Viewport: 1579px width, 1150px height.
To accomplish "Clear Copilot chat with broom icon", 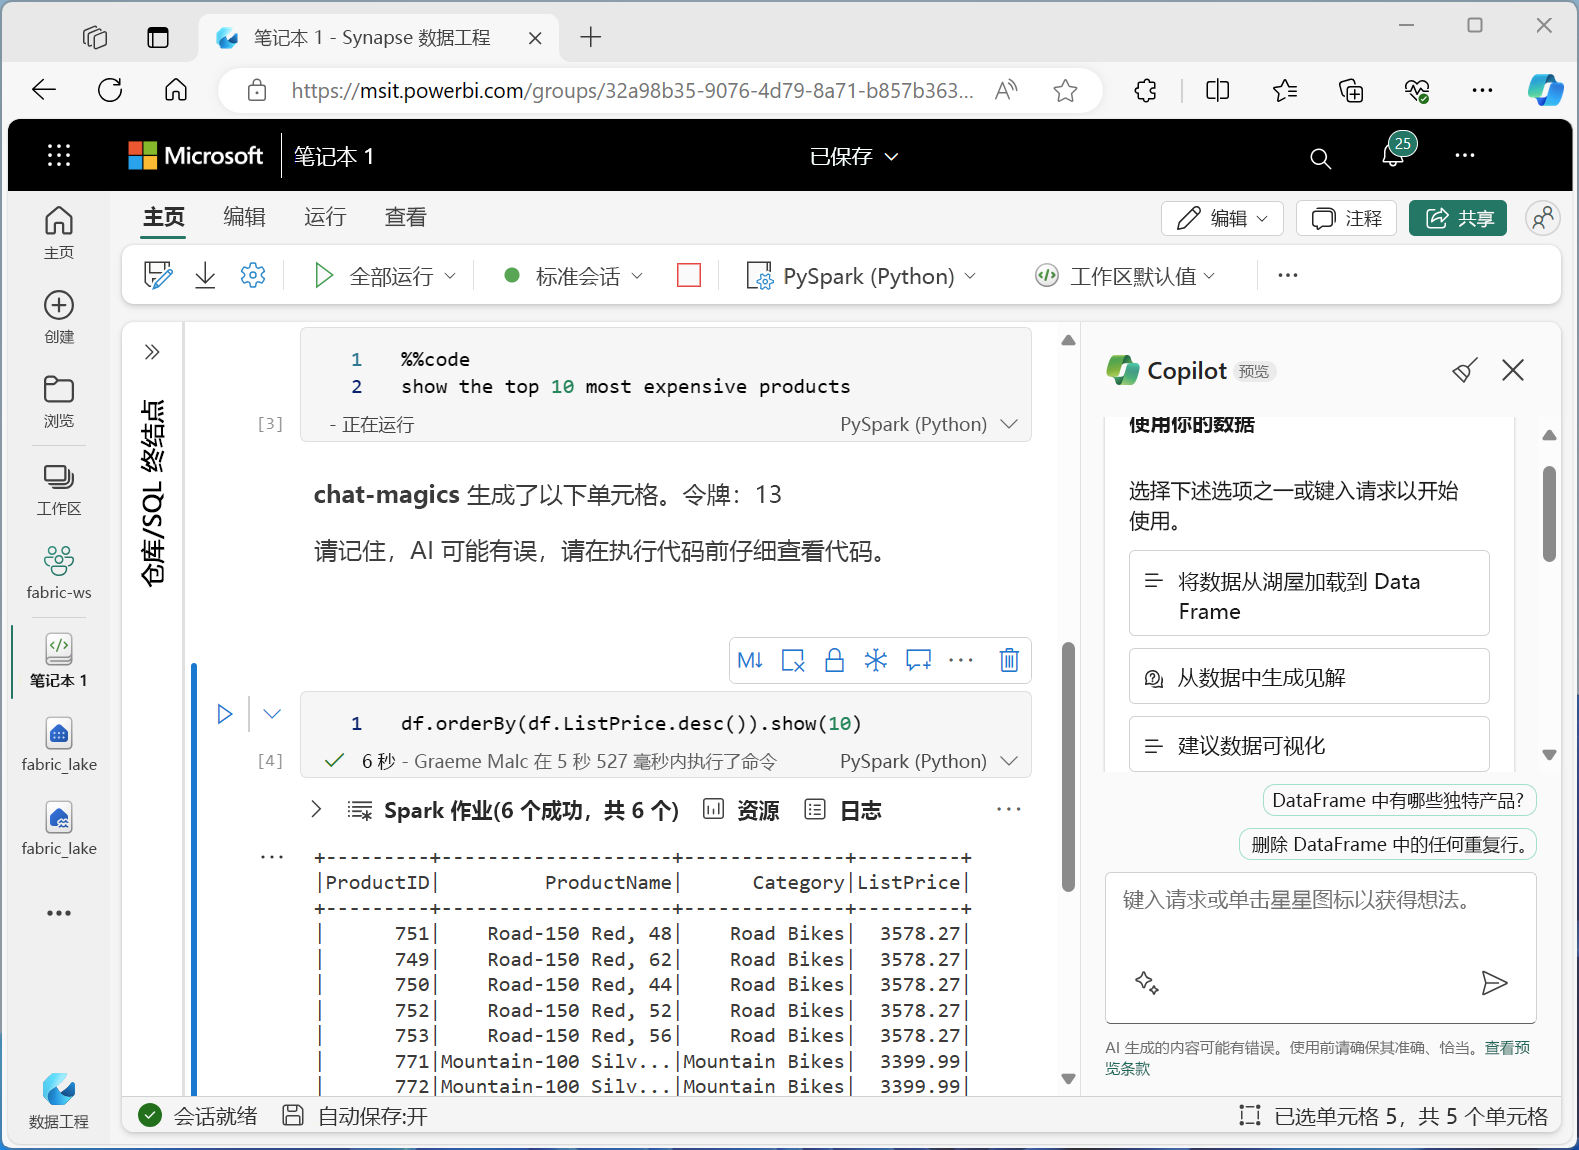I will (1465, 371).
